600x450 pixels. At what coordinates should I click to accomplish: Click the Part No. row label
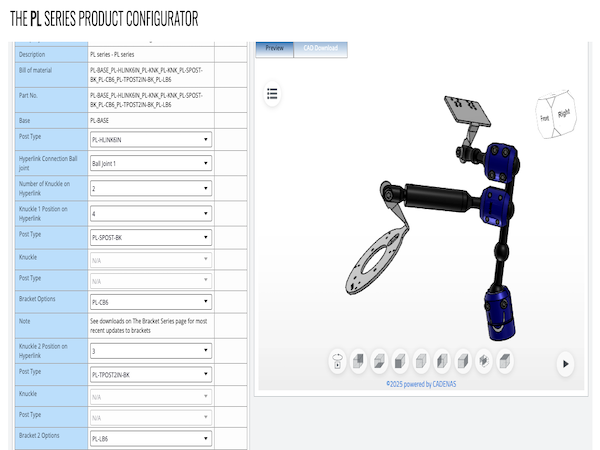coord(28,95)
